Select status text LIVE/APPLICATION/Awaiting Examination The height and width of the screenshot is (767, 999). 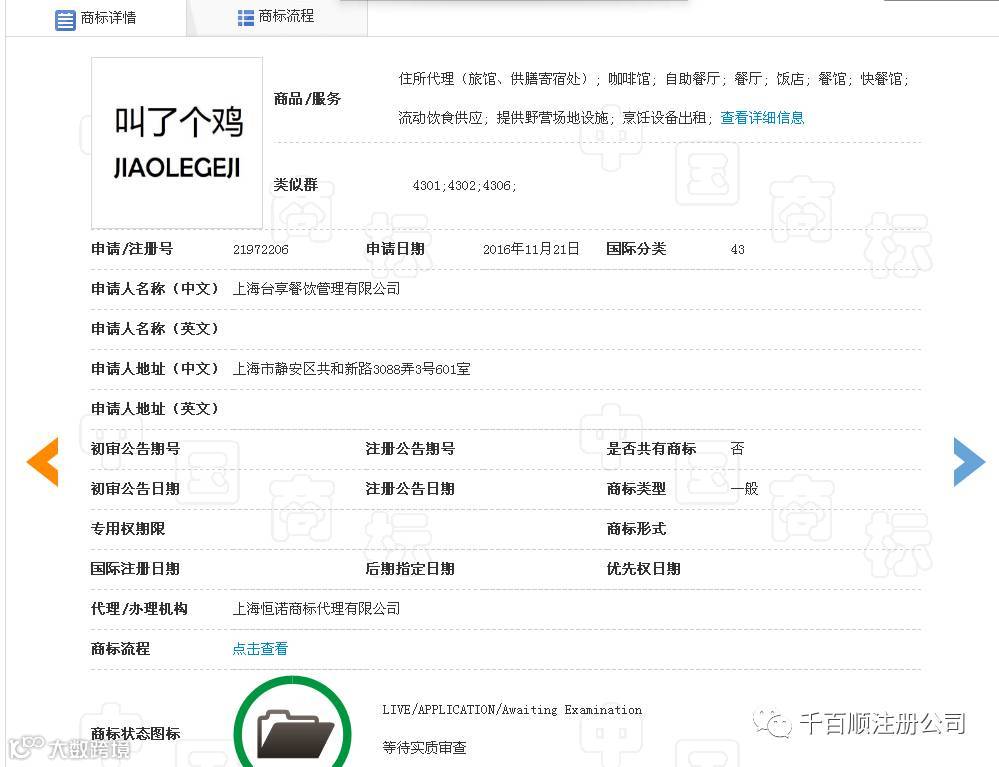tap(512, 710)
